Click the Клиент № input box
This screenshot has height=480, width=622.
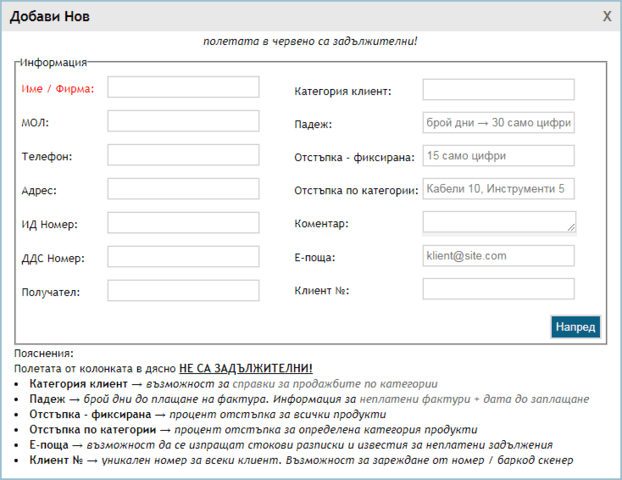(498, 289)
